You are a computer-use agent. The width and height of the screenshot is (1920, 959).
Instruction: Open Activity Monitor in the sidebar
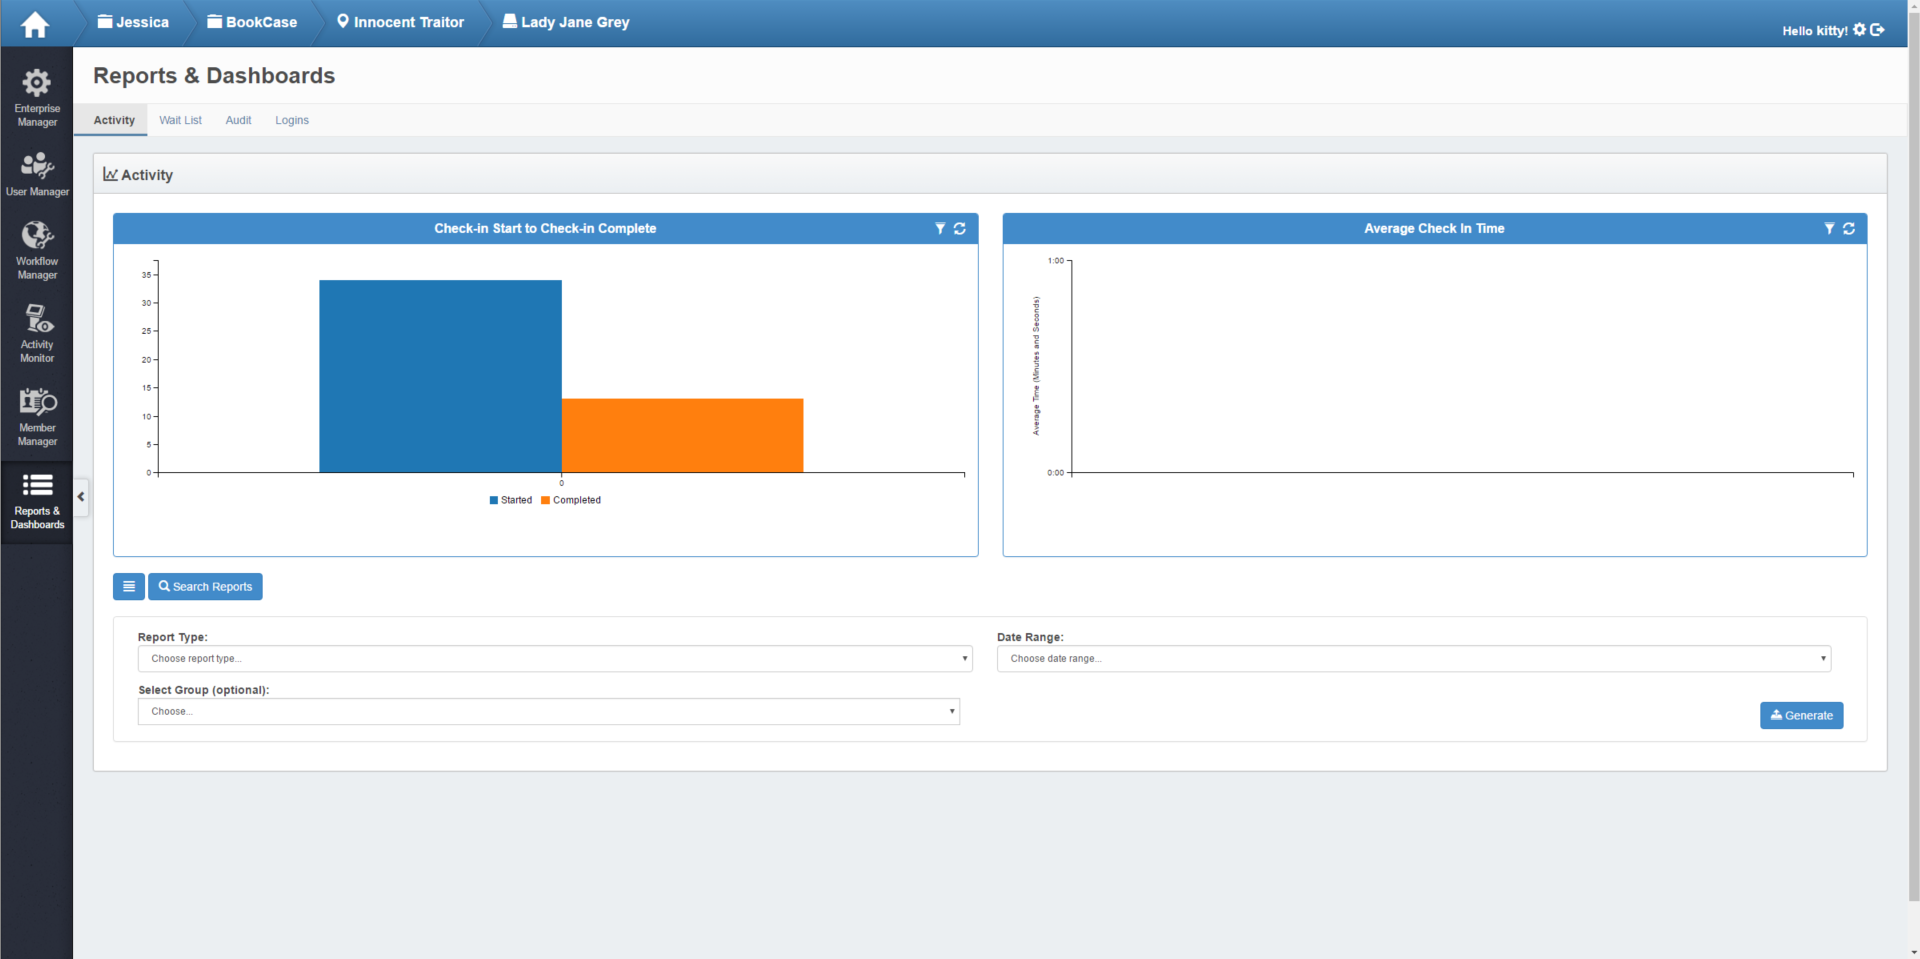[37, 333]
